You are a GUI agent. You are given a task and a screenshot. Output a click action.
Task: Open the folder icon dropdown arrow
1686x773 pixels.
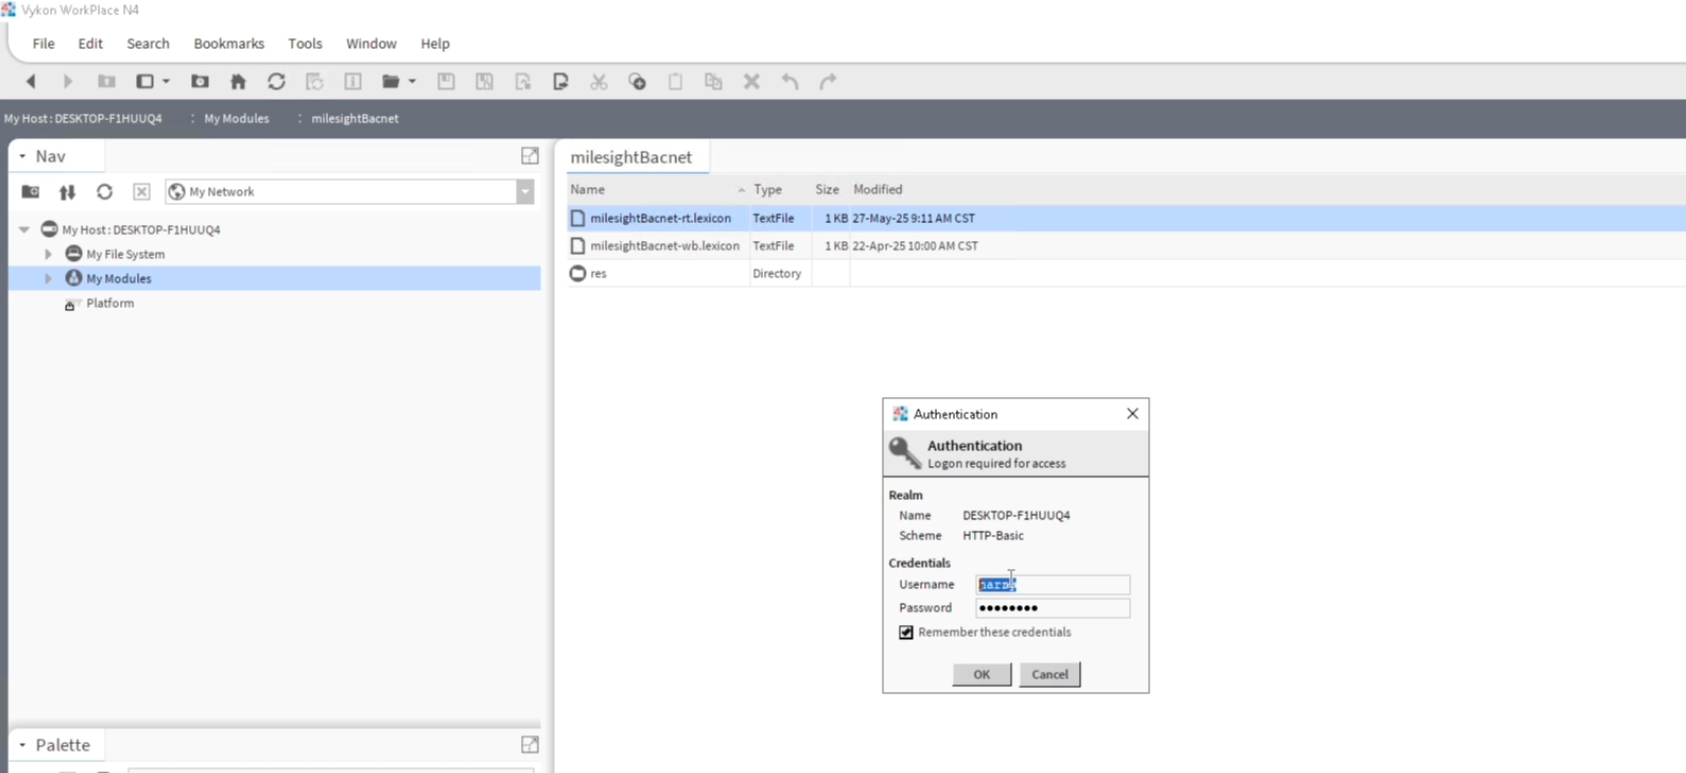click(412, 82)
